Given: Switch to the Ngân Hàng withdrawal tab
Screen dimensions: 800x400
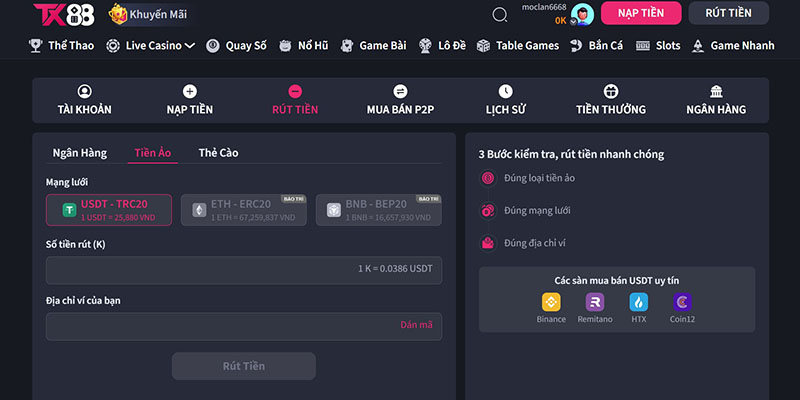Looking at the screenshot, I should click(x=80, y=153).
